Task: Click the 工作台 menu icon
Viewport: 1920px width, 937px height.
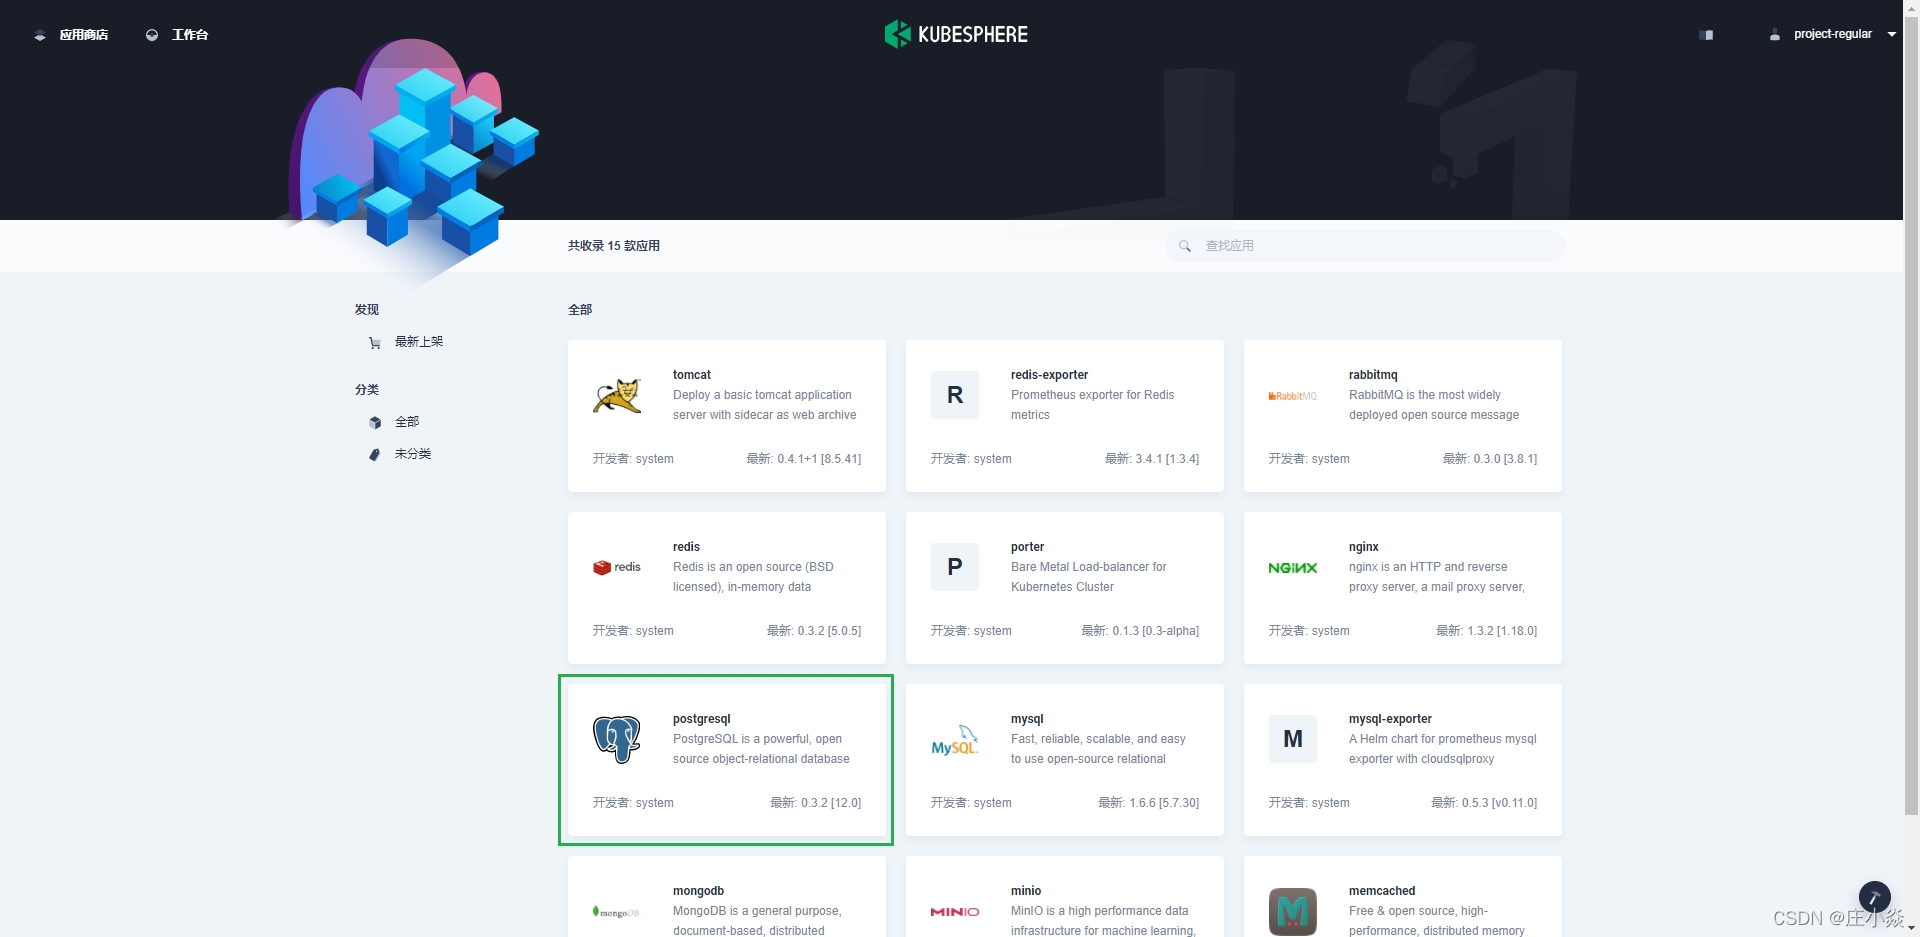Action: coord(152,35)
